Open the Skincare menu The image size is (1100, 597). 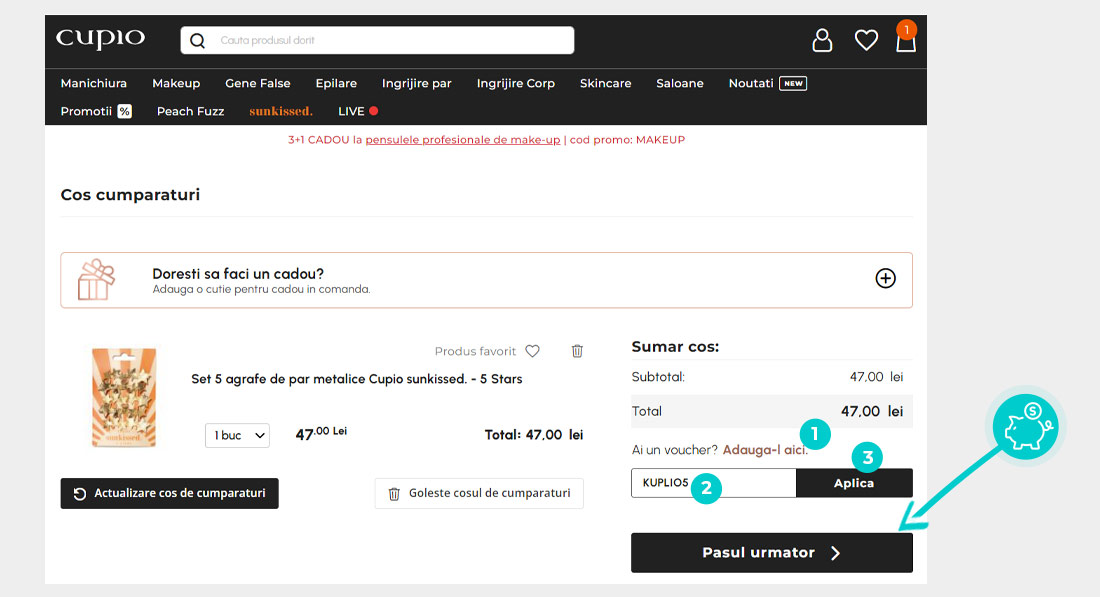(605, 83)
